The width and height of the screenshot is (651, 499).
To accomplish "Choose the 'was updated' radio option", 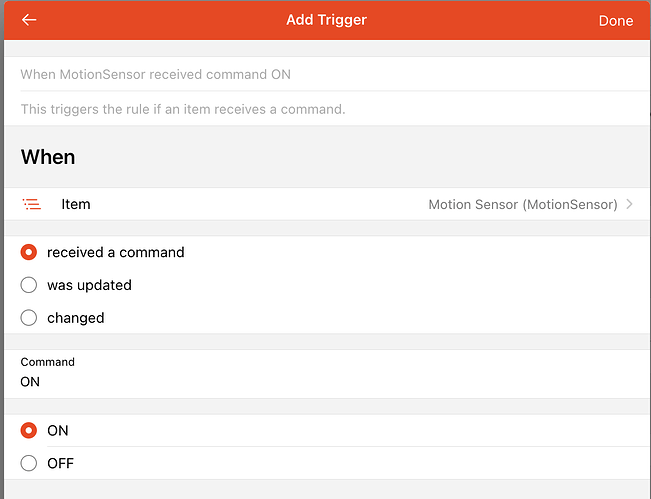I will [x=29, y=285].
